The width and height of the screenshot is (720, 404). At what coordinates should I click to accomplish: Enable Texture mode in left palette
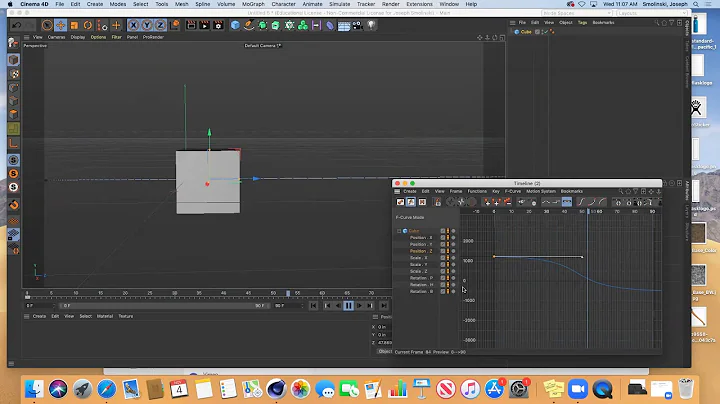click(x=13, y=73)
